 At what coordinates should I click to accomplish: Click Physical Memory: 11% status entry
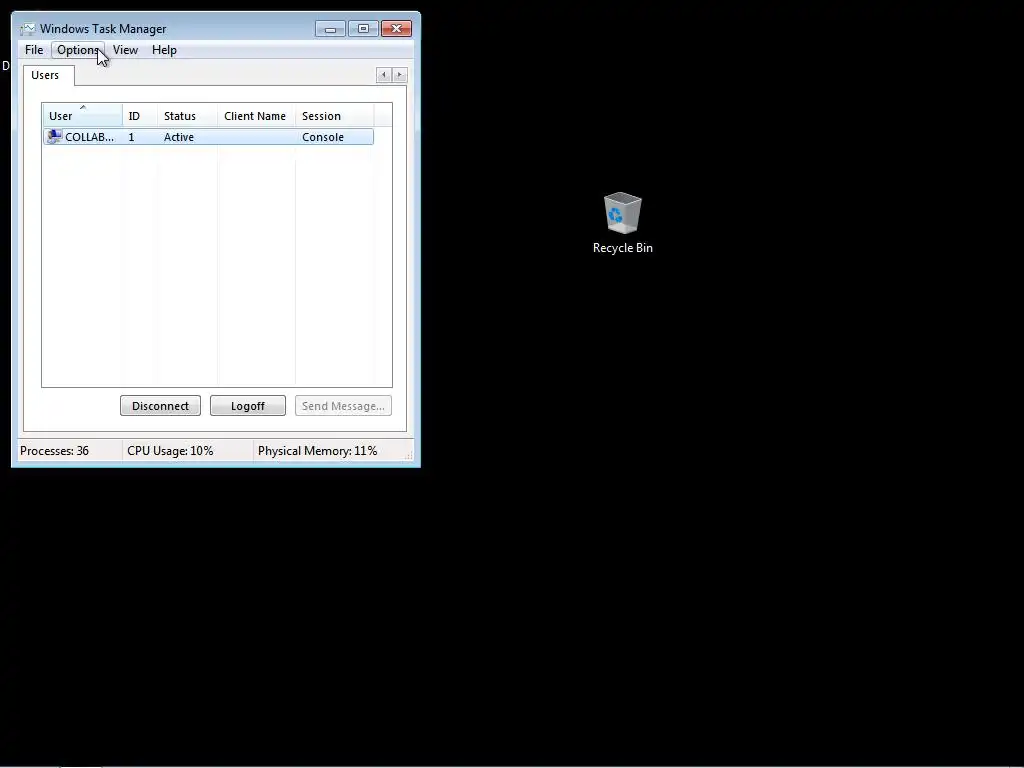(317, 451)
